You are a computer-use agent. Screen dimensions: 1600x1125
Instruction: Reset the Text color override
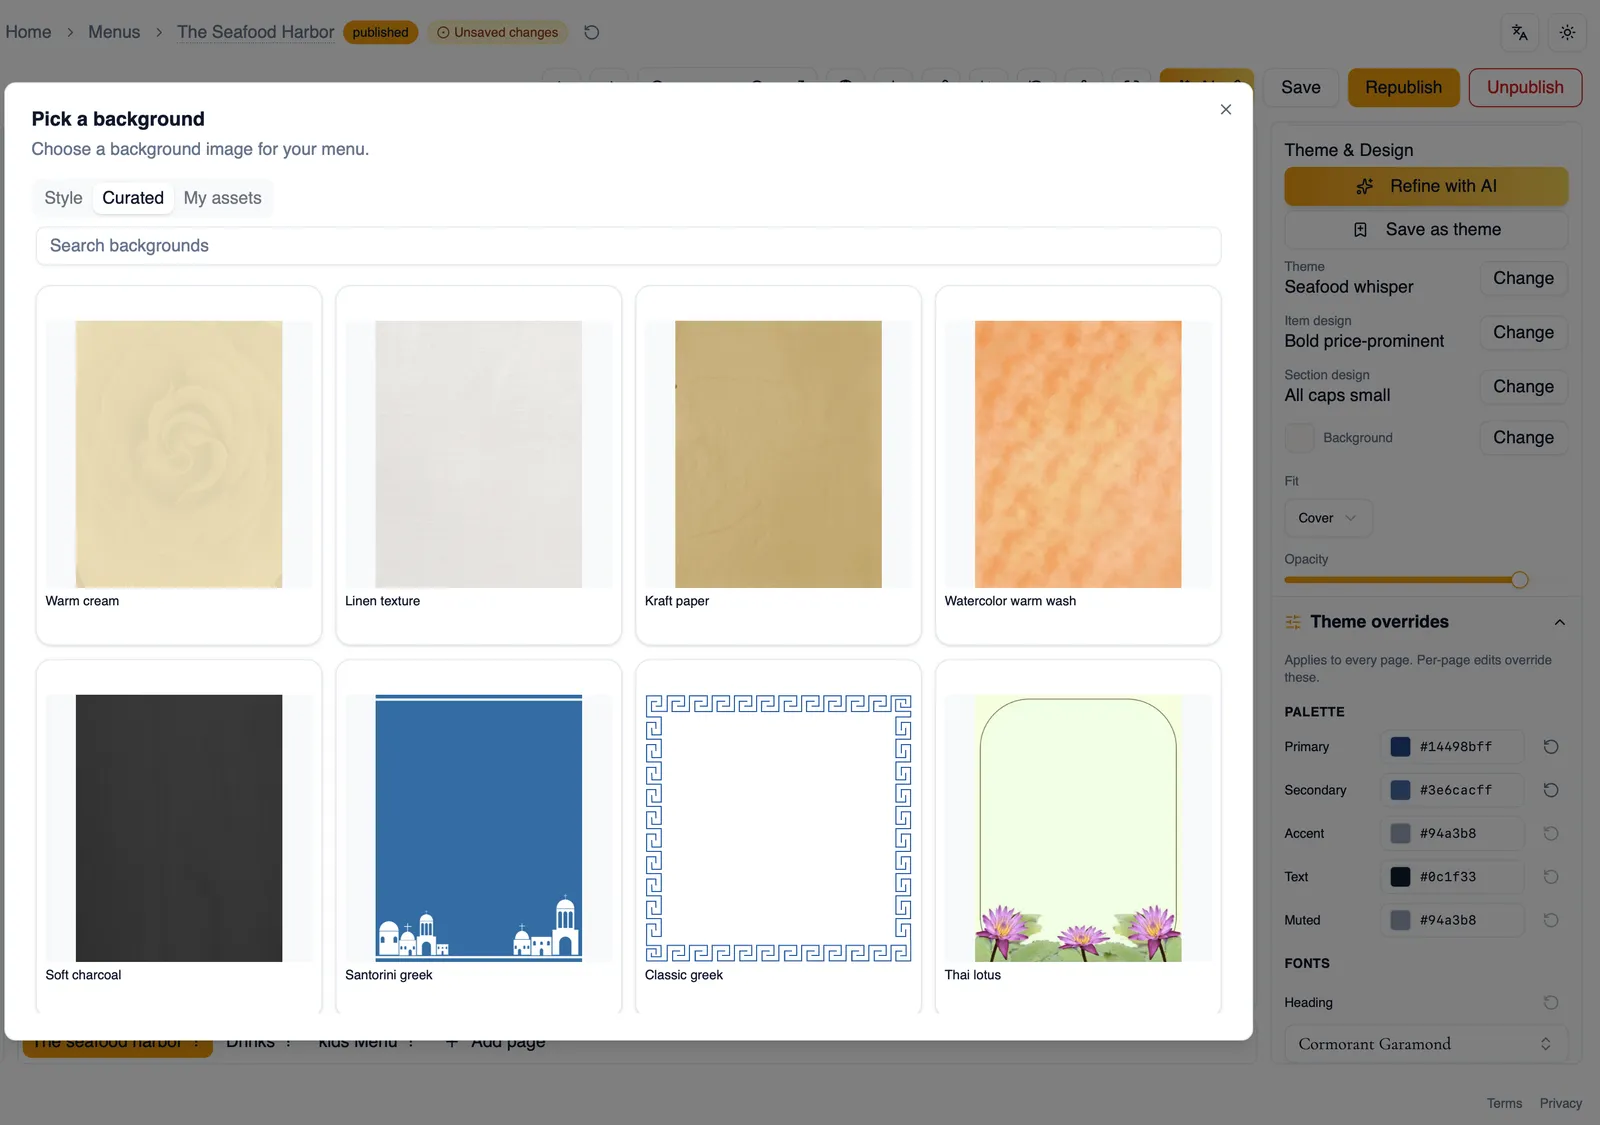tap(1551, 877)
